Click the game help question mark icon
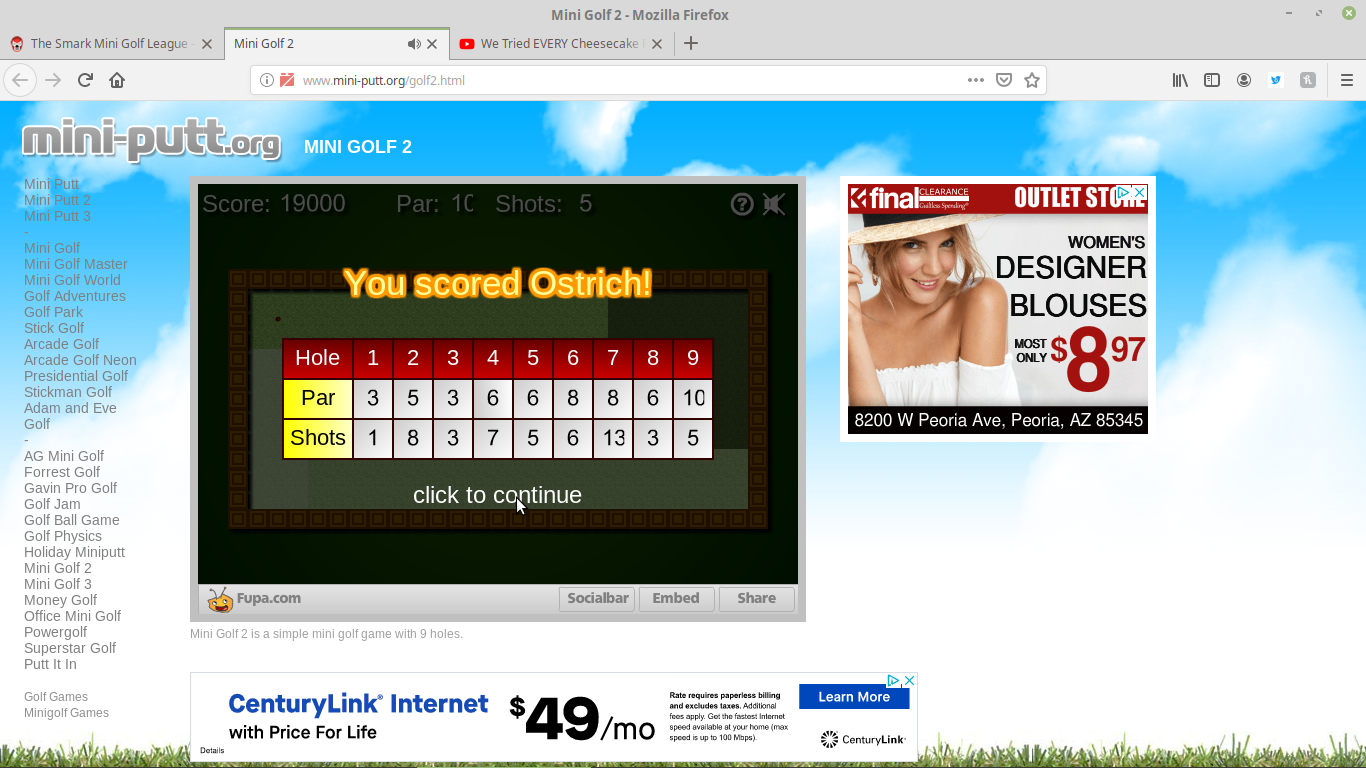 pyautogui.click(x=741, y=204)
